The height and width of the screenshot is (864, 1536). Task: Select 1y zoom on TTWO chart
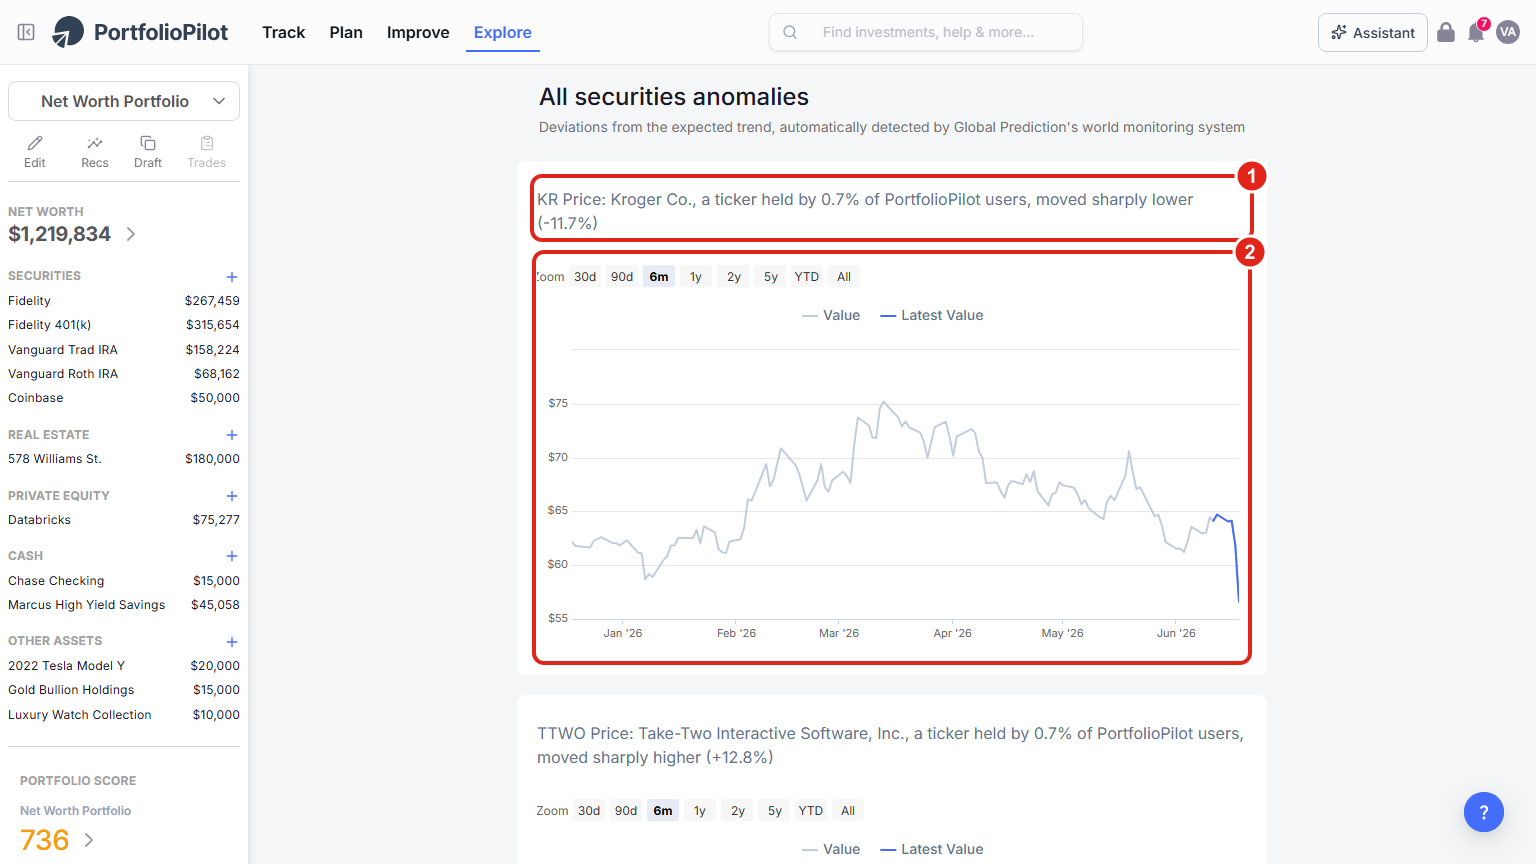point(700,811)
